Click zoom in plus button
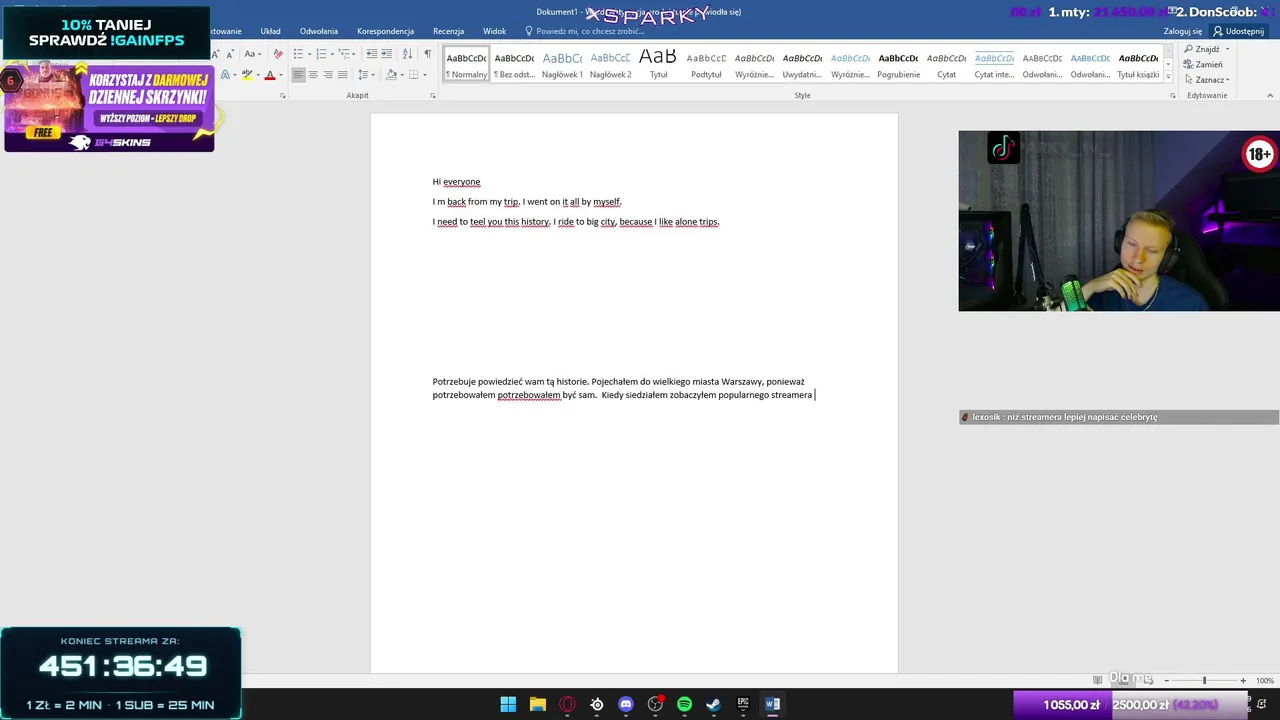This screenshot has height=720, width=1280. (1243, 680)
